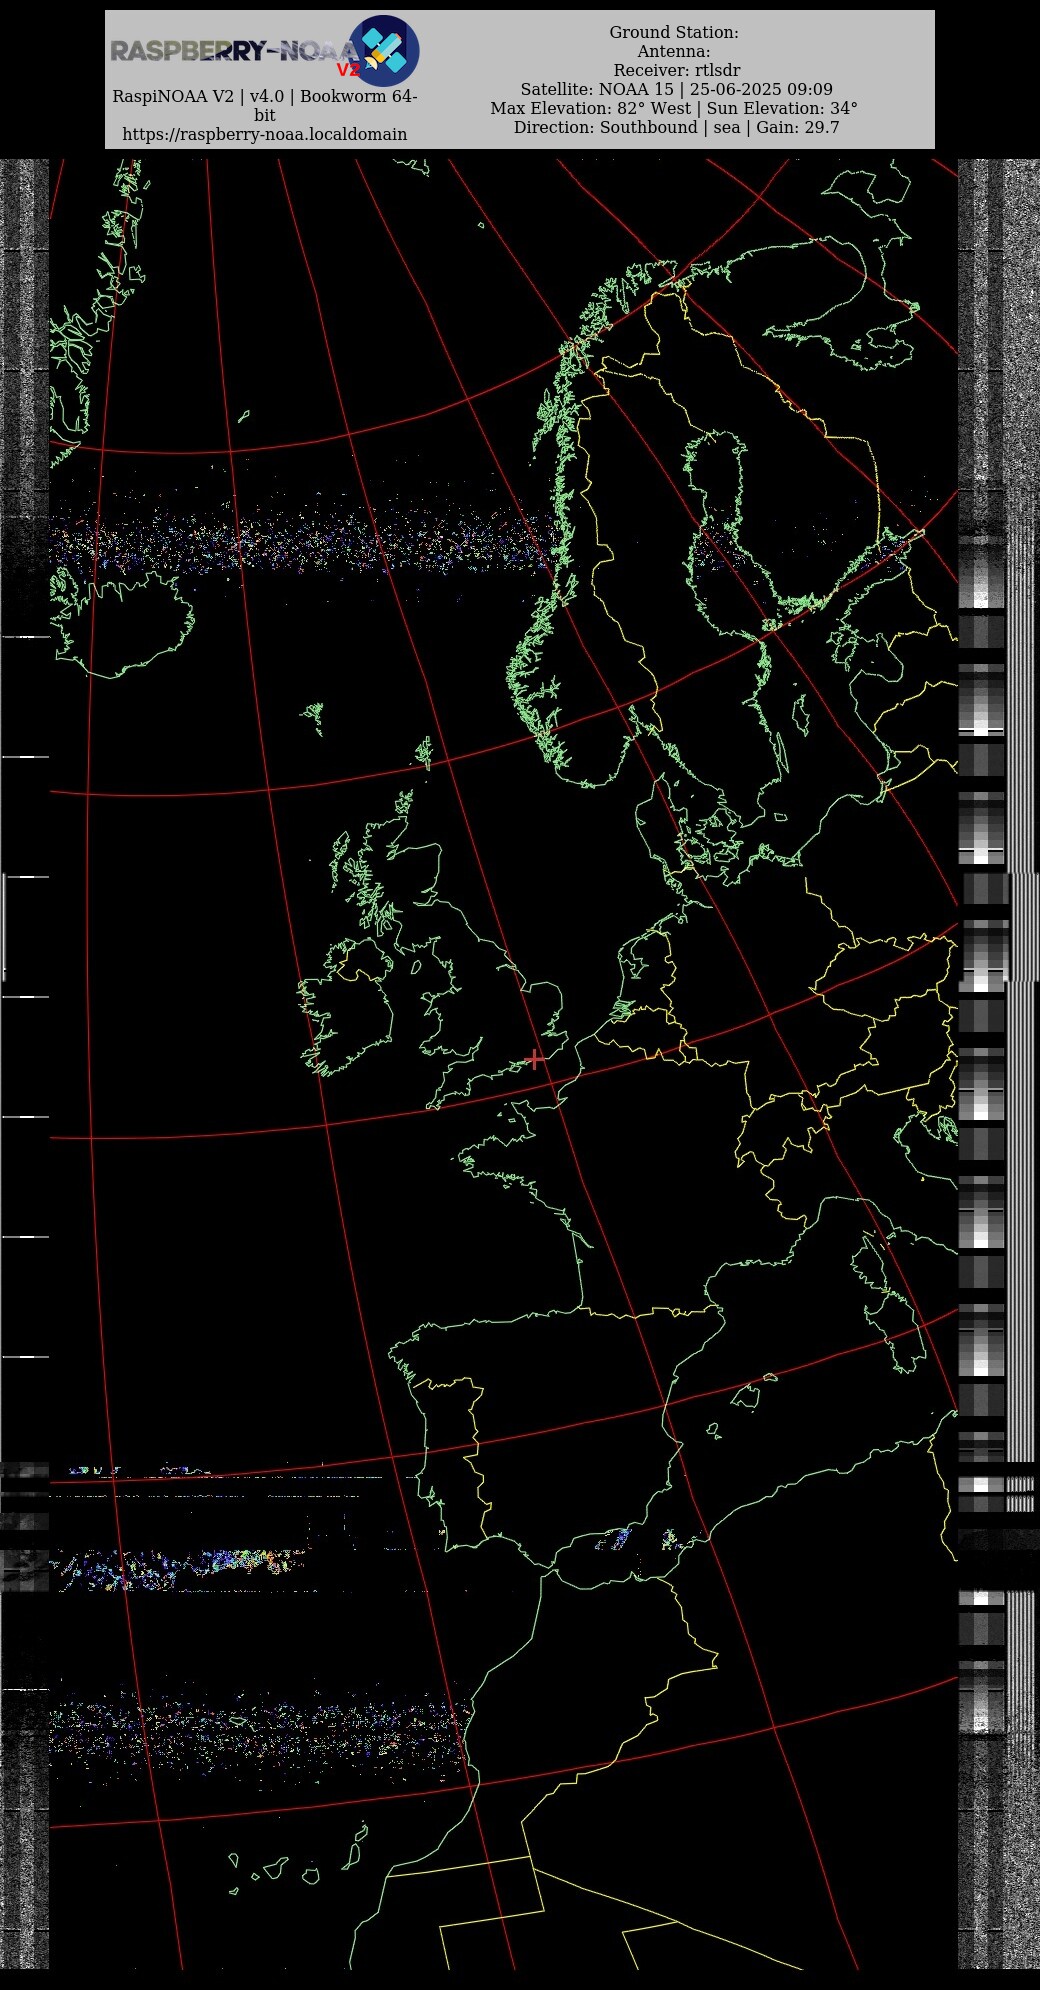Image resolution: width=1040 pixels, height=1990 pixels.
Task: Click the raspberry-noaa.localdomain URL text
Action: tap(265, 134)
